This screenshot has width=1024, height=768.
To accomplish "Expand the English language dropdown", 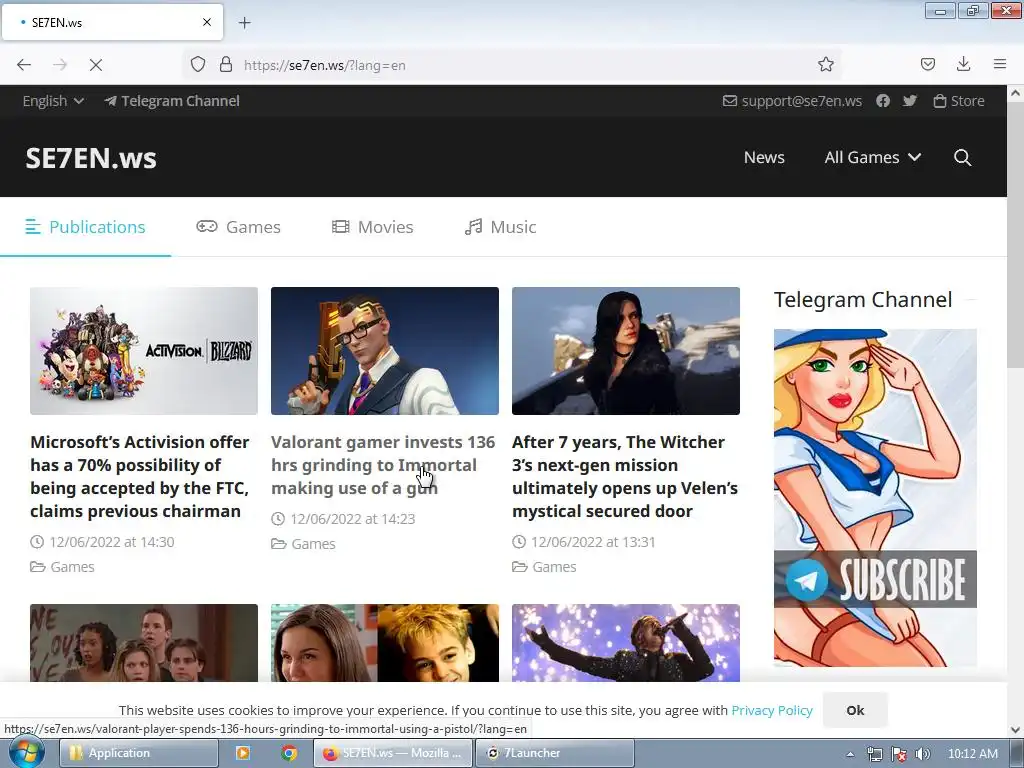I will click(53, 101).
